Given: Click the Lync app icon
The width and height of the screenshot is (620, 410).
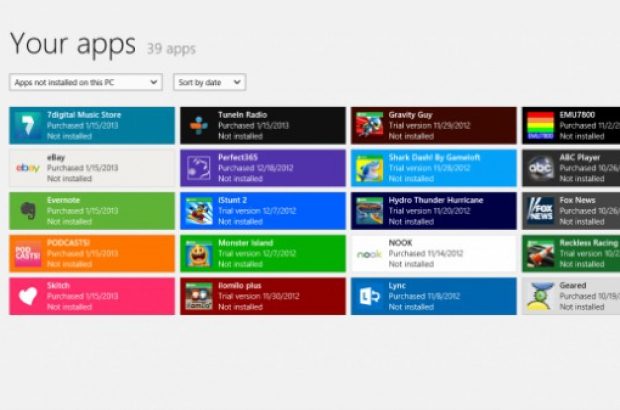Looking at the screenshot, I should [x=370, y=296].
